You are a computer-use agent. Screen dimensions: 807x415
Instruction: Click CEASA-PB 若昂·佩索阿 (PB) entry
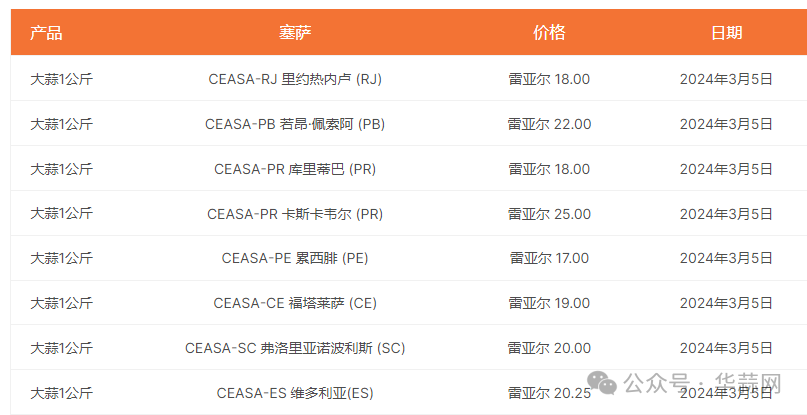295,124
